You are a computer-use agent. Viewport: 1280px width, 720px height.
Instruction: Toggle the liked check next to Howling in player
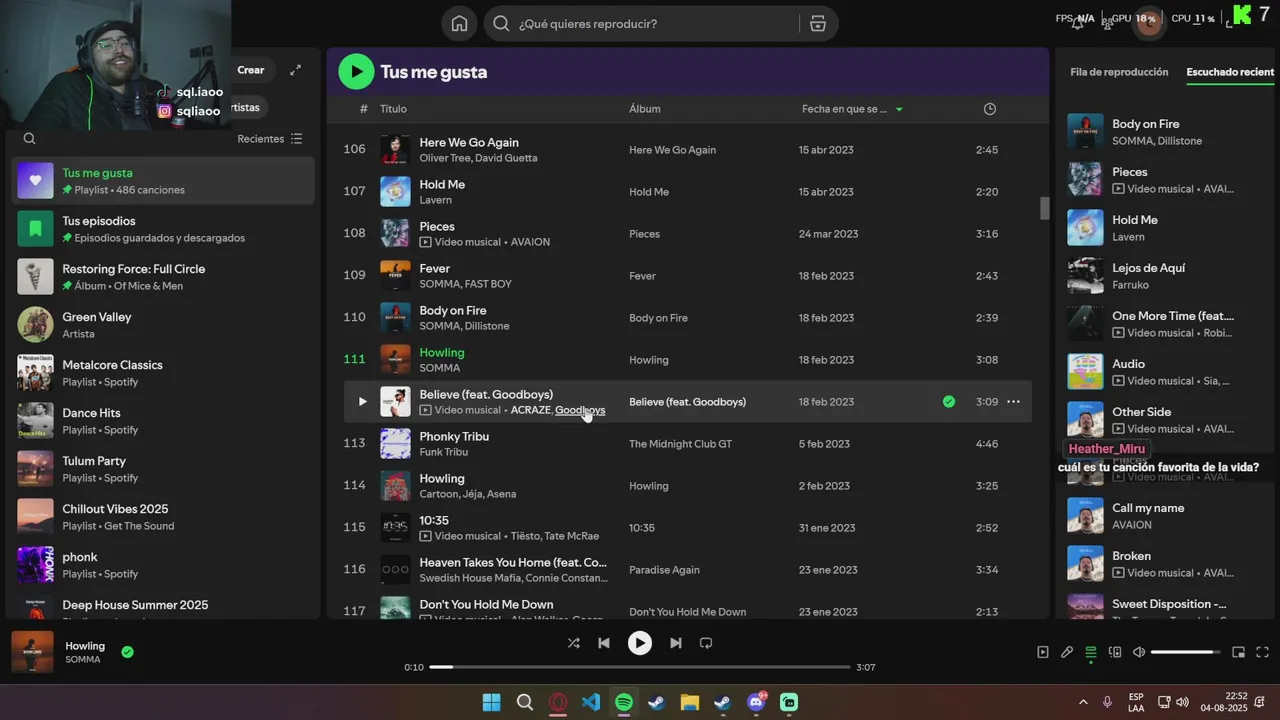[127, 652]
